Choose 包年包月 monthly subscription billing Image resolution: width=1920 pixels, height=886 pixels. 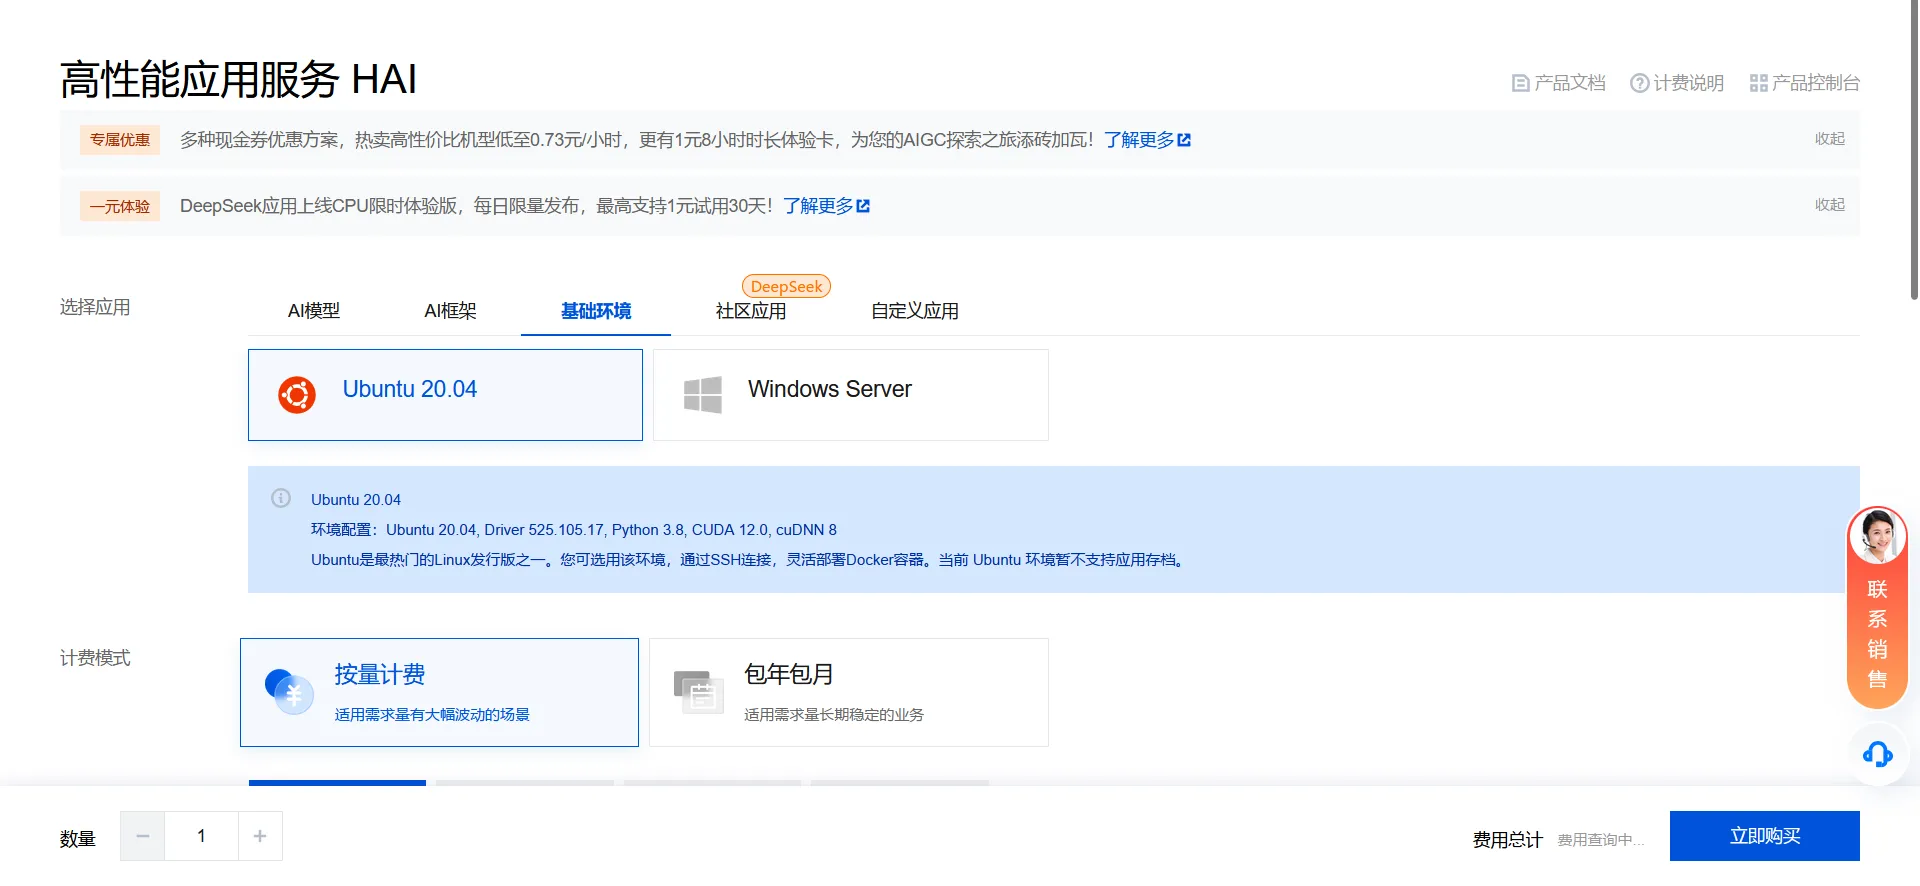pos(849,692)
